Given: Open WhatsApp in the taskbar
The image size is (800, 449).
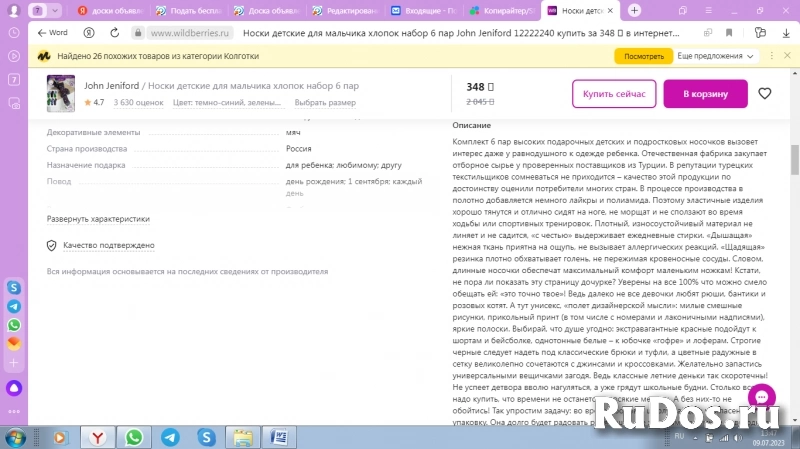Looking at the screenshot, I should [134, 437].
